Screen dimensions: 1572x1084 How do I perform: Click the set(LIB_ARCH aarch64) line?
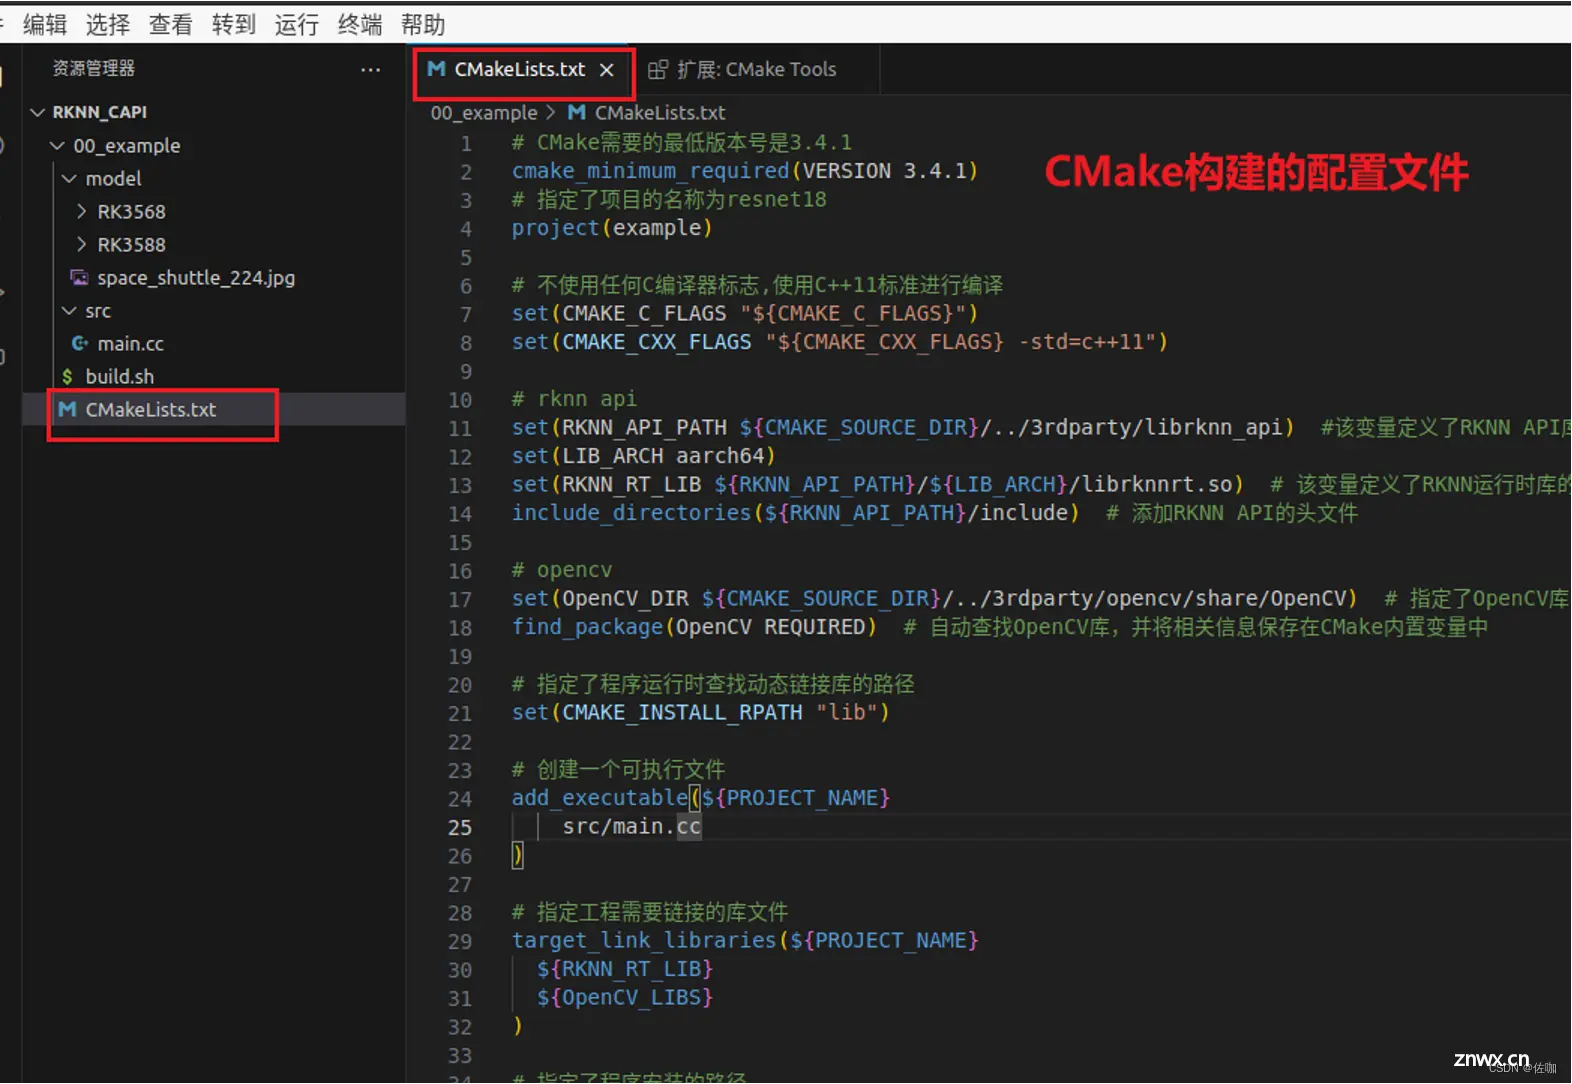(644, 456)
